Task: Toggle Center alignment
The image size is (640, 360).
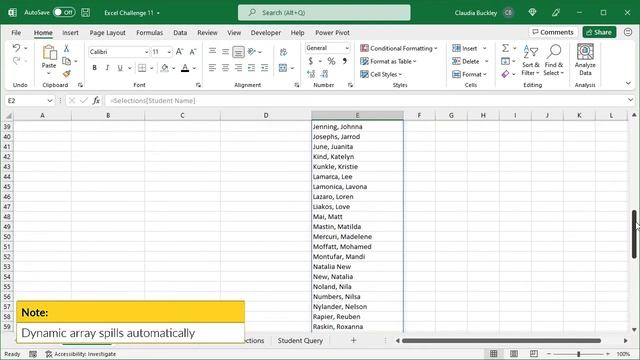Action: [225, 68]
